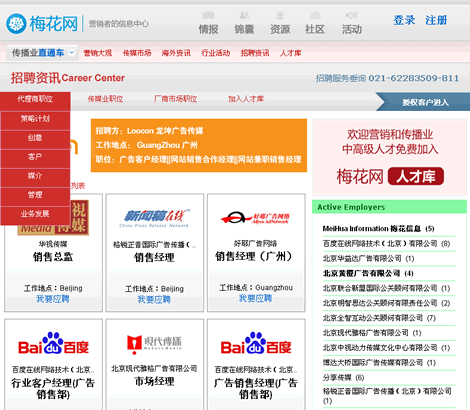Open employer 北京明智思达公关顾问有限责任公司
This screenshot has width=470, height=410.
386,303
